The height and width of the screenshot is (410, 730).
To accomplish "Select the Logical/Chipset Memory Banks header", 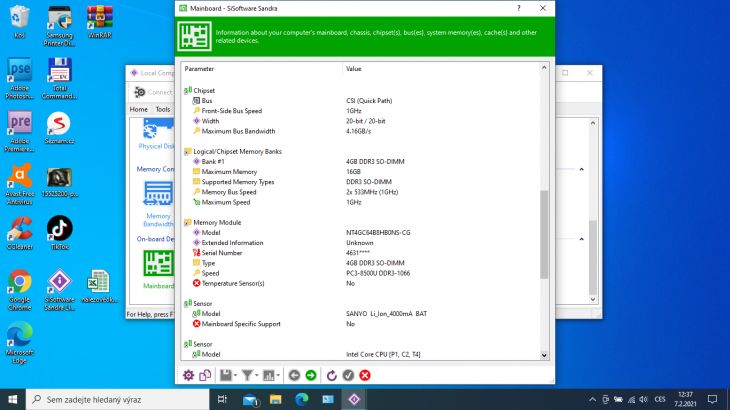I will coord(237,151).
